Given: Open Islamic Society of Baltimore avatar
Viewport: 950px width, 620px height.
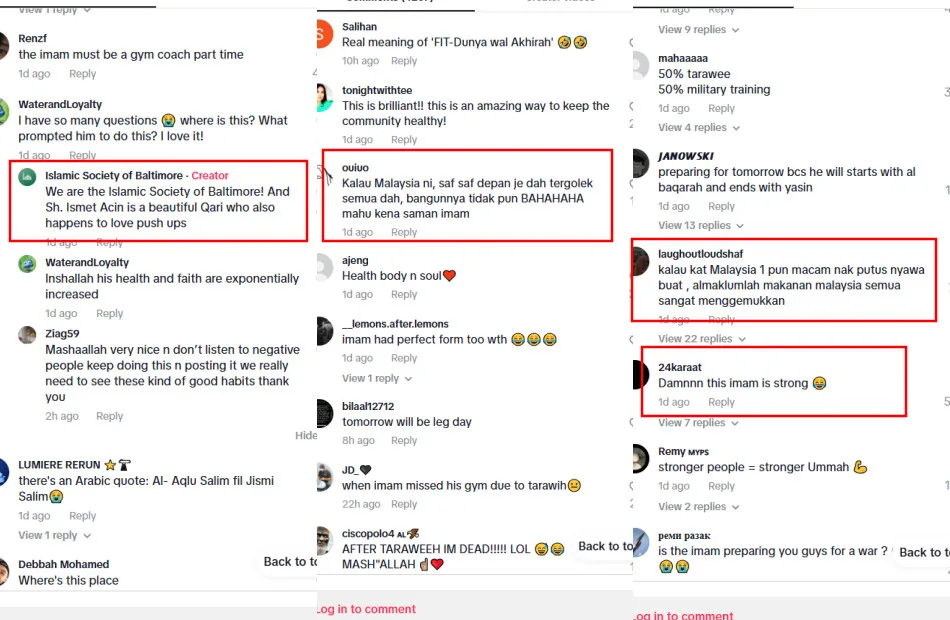Looking at the screenshot, I should 27,177.
